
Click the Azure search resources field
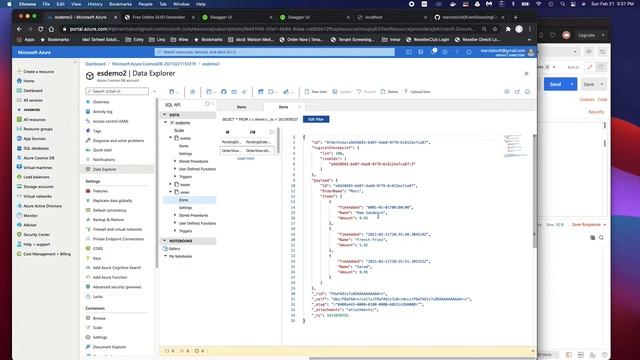click(x=274, y=52)
